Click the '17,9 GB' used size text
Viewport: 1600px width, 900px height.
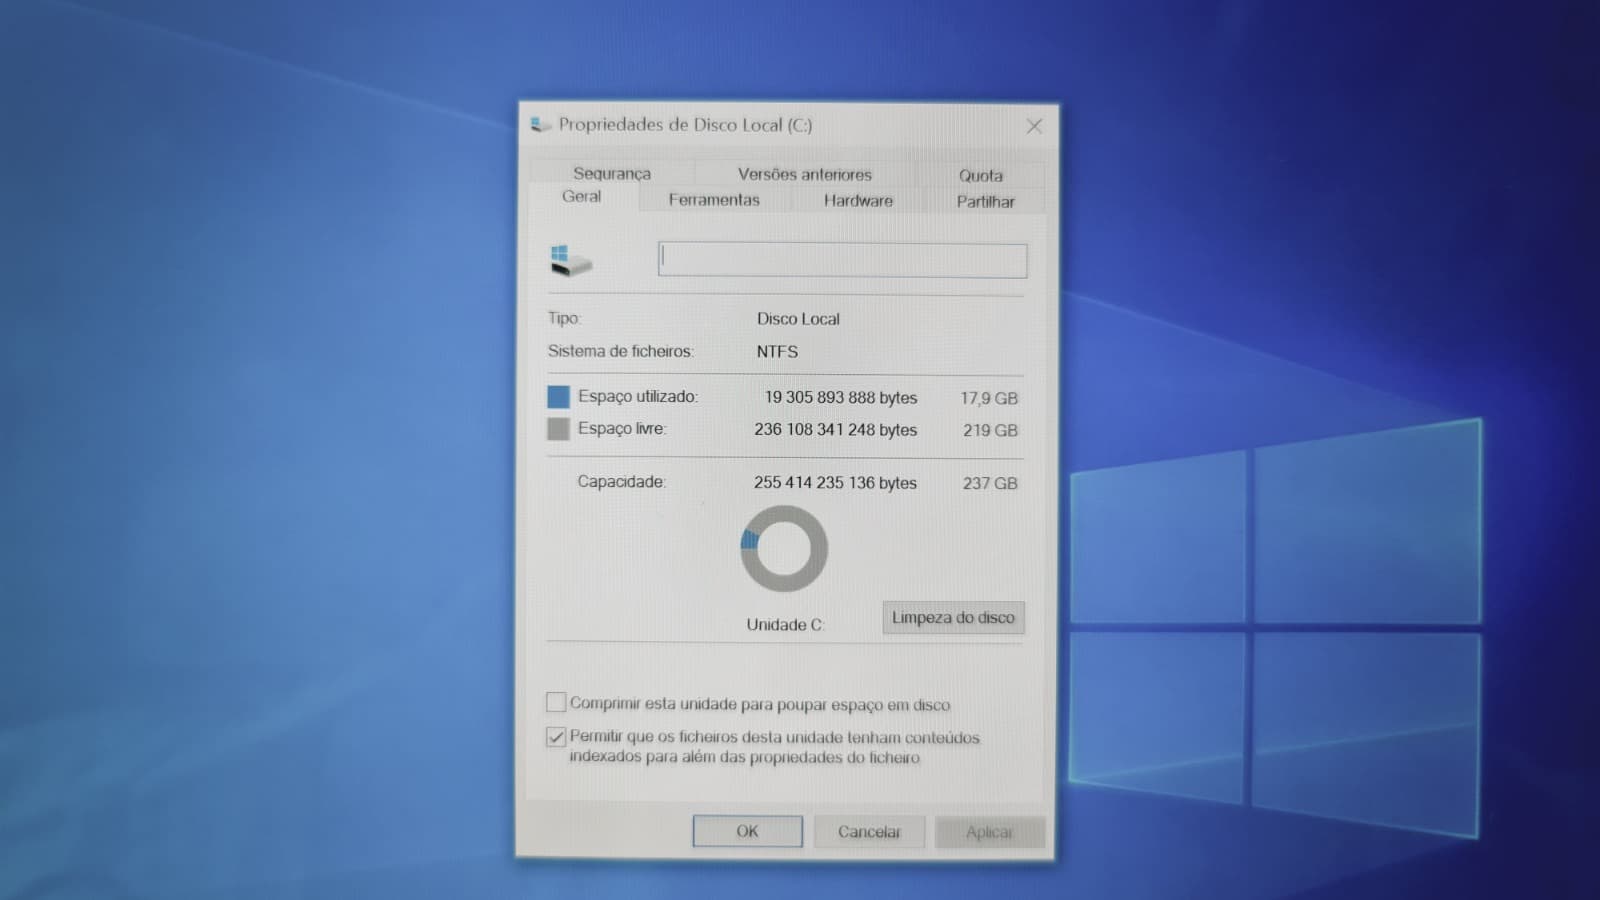[x=989, y=398]
